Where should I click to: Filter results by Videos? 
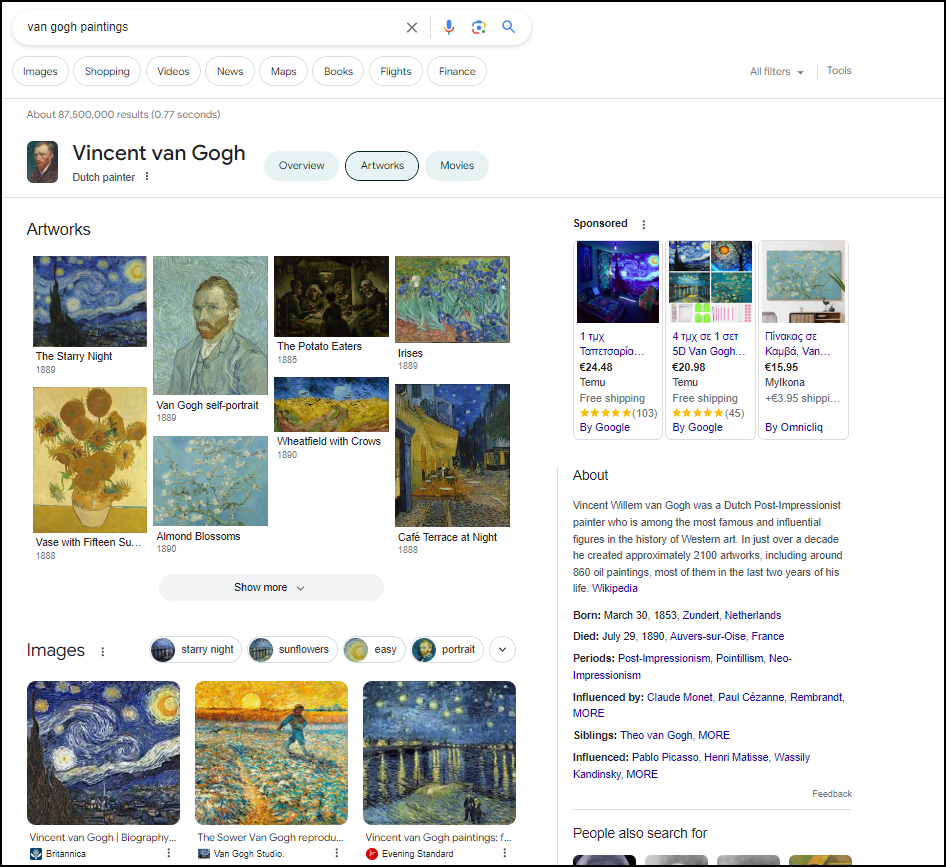[x=173, y=71]
